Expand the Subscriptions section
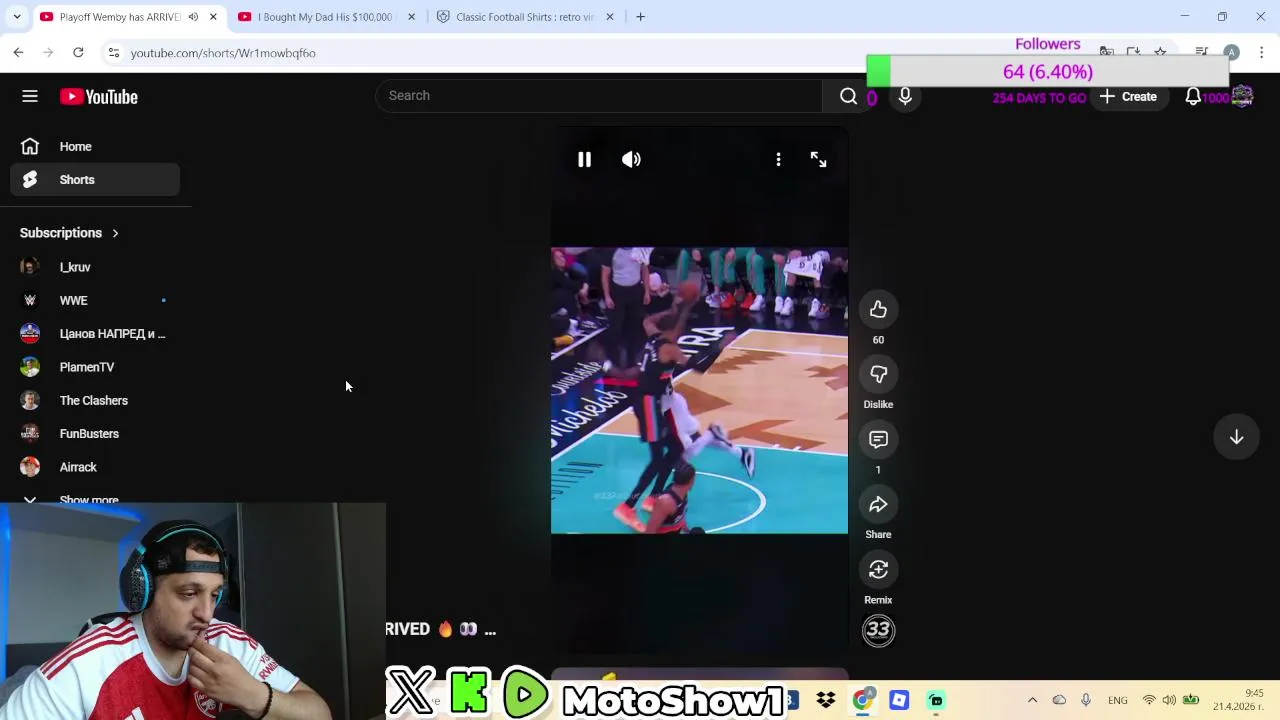This screenshot has height=720, width=1280. click(70, 233)
